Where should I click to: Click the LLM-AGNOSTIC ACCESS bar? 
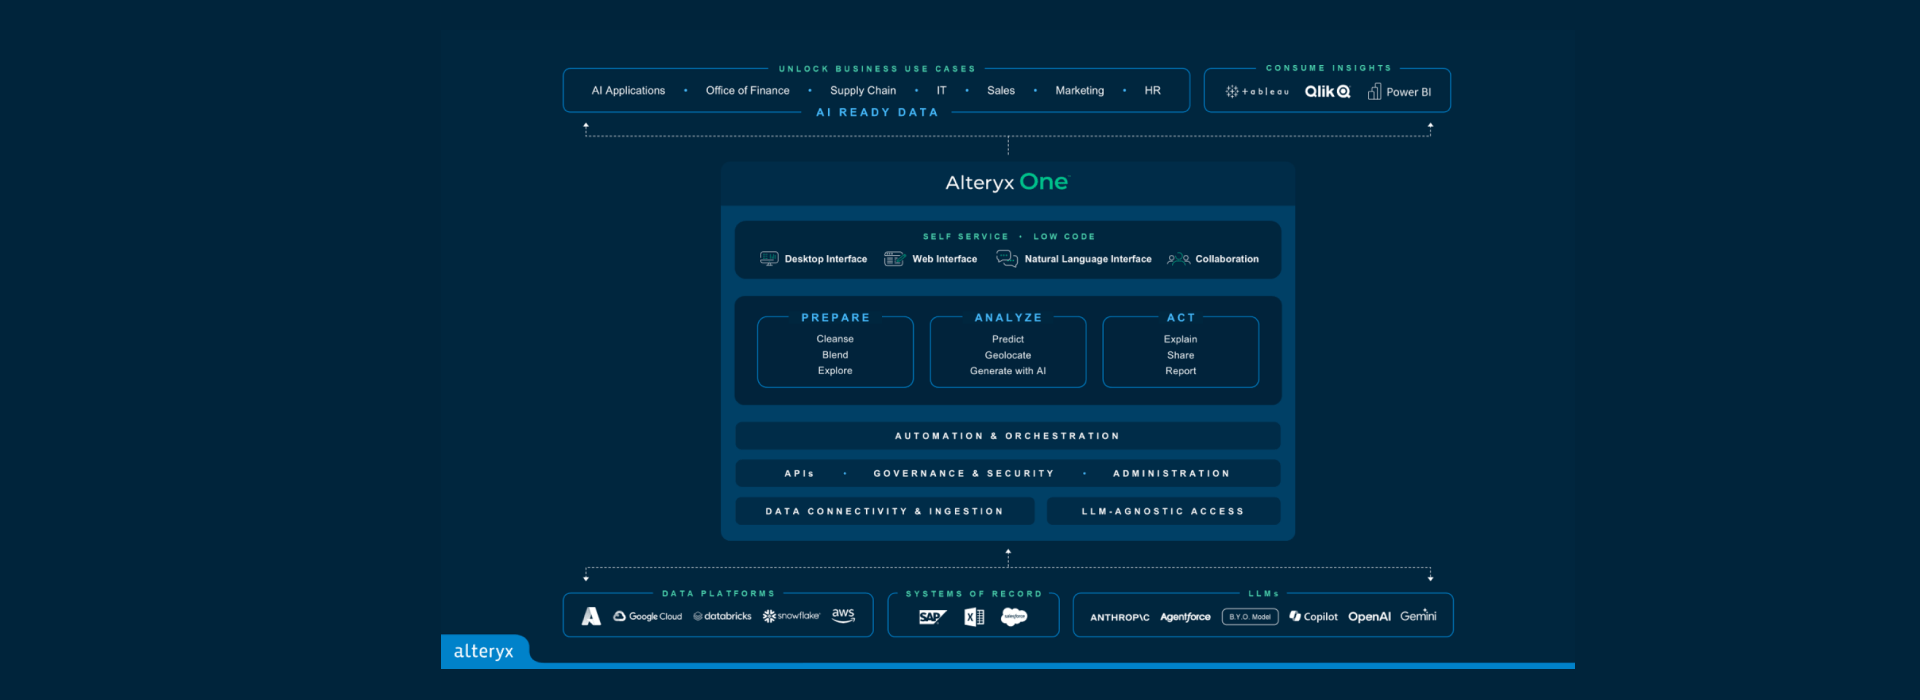(x=1164, y=511)
